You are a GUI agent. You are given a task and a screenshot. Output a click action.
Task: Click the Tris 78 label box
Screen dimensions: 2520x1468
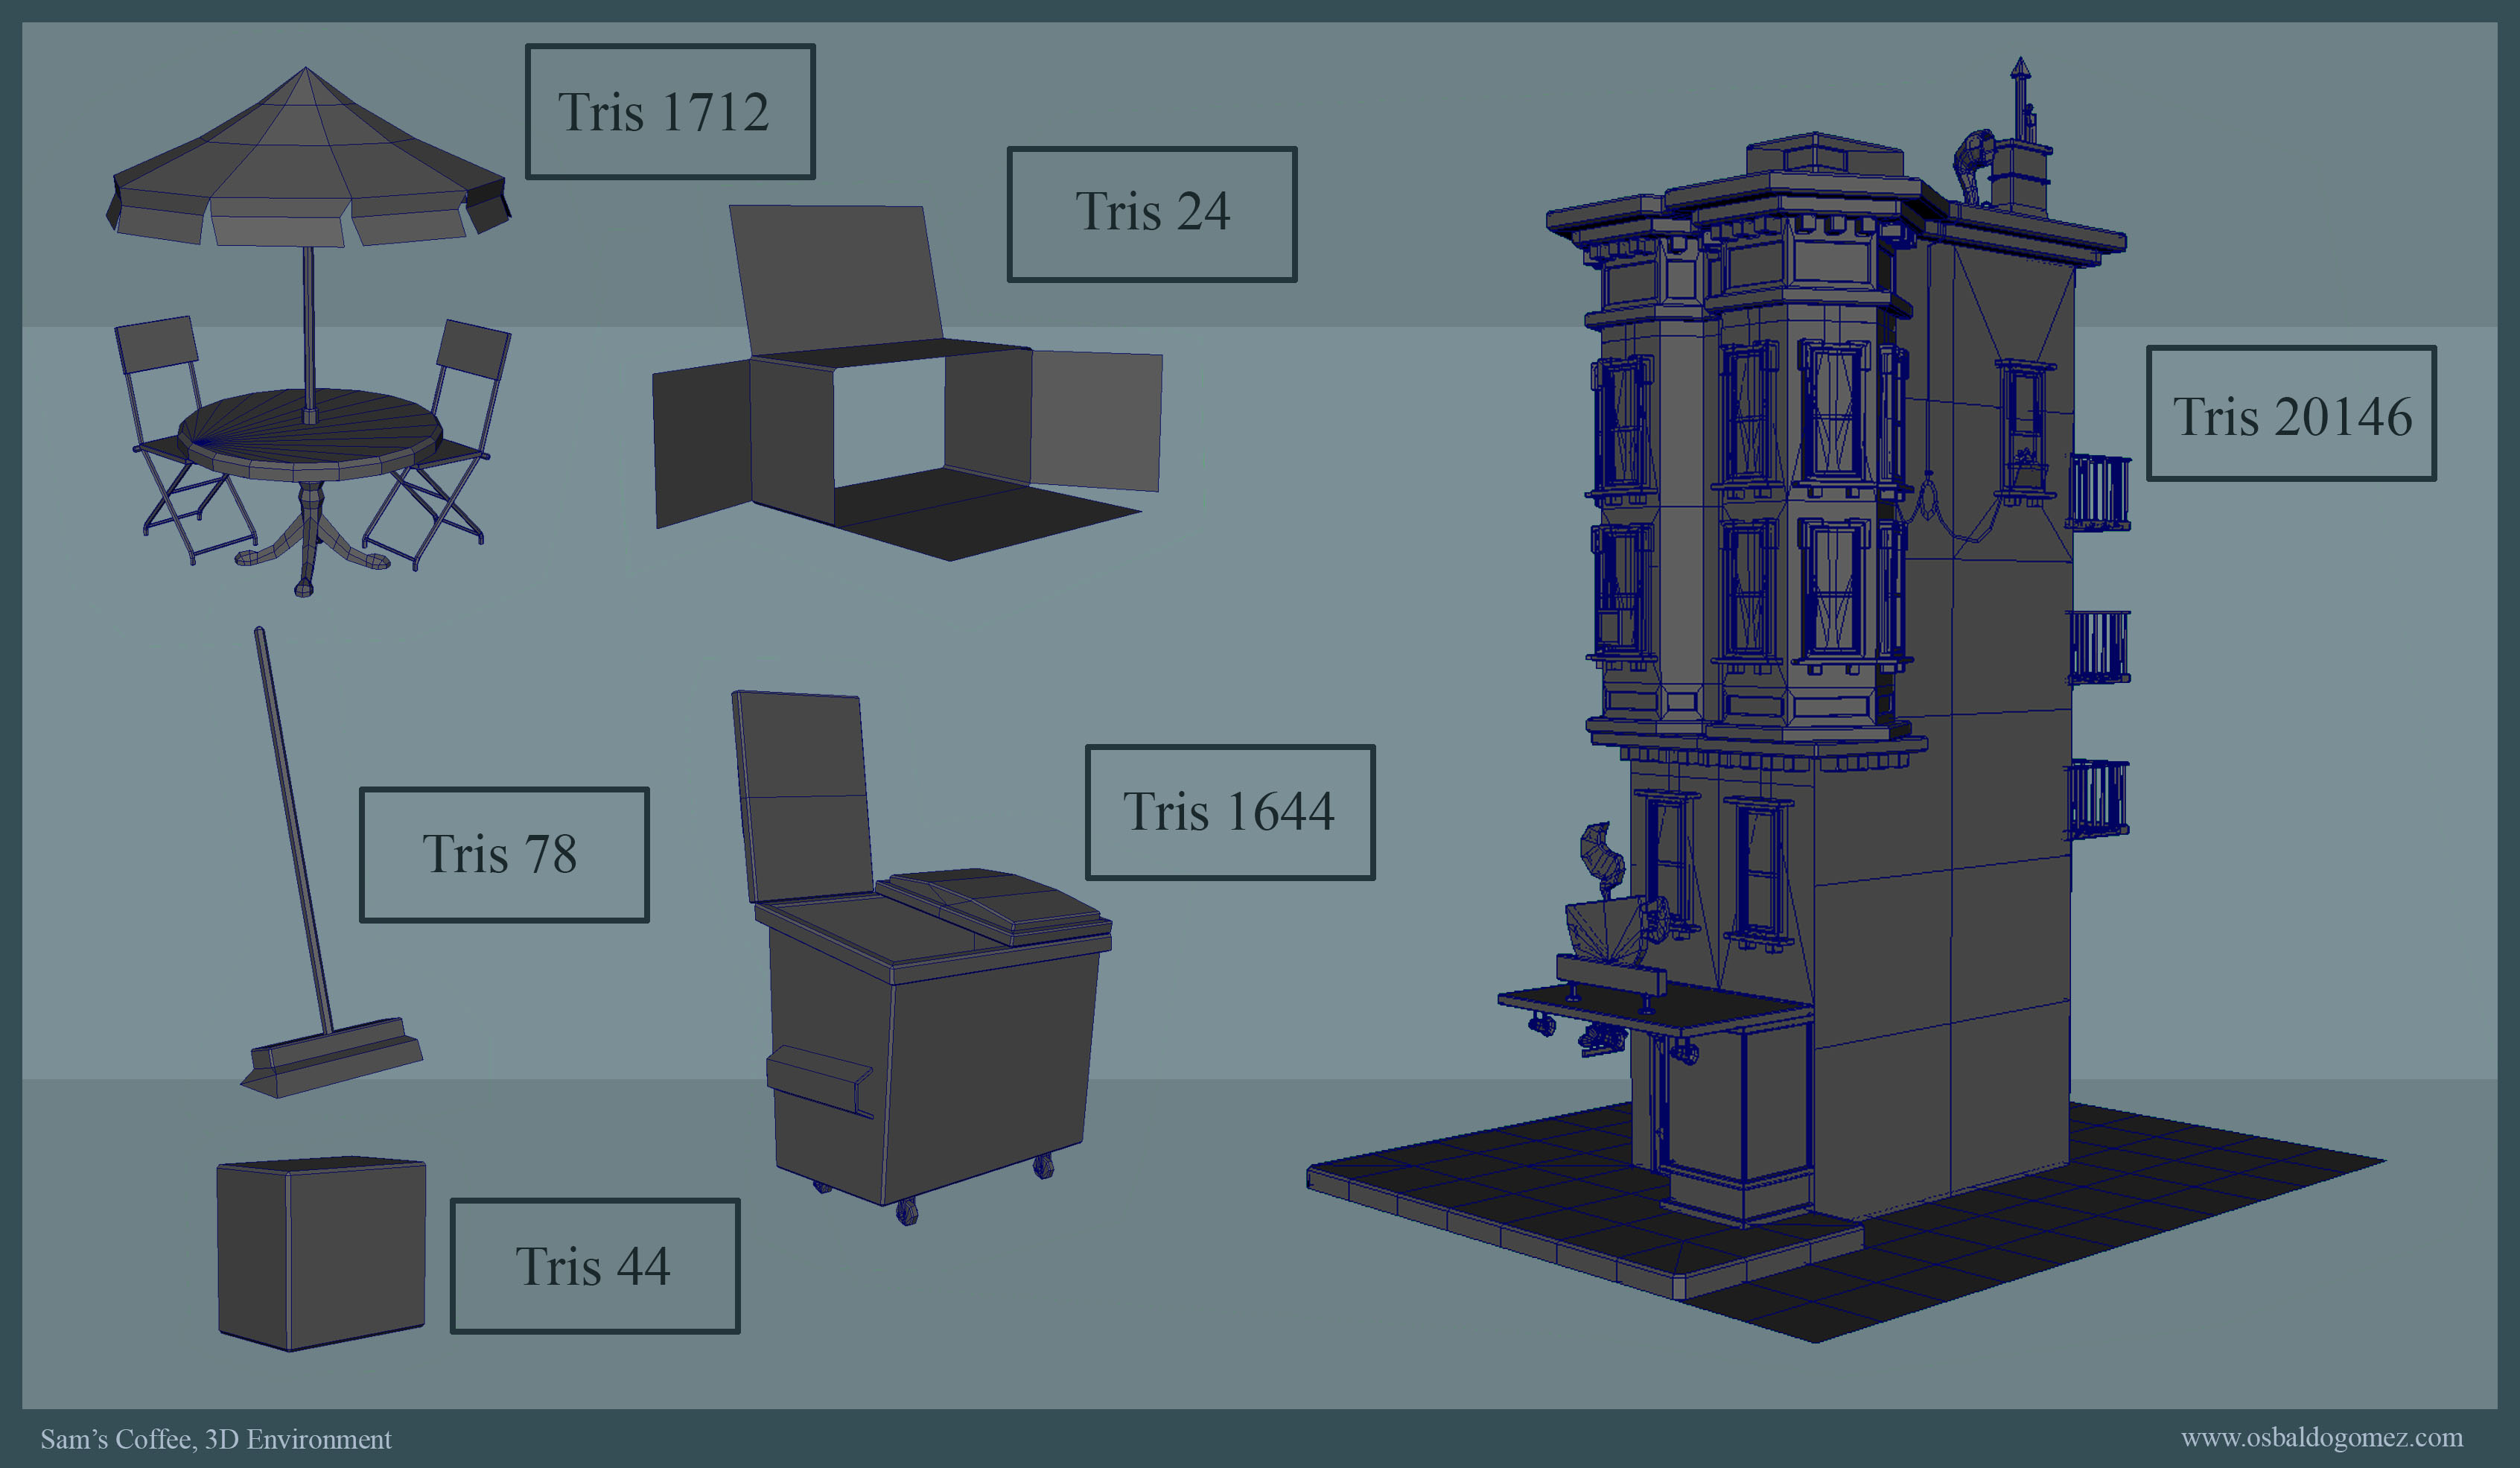504,855
